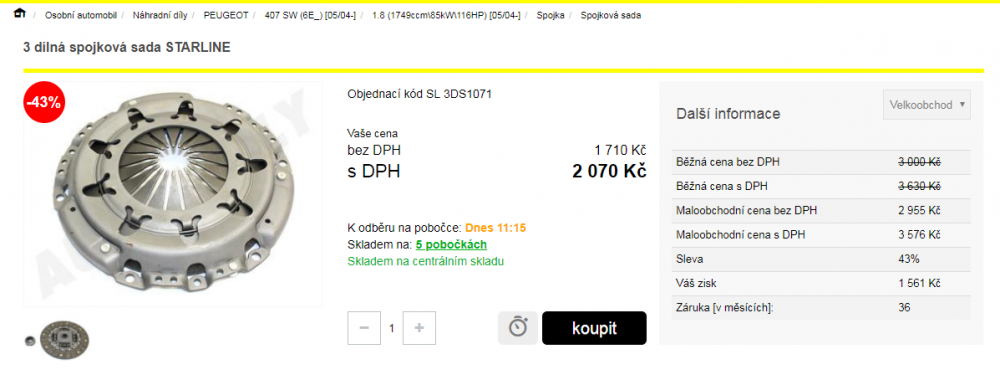Click the Záruka [v měsících] label
Image resolution: width=1000 pixels, height=390 pixels.
724,308
